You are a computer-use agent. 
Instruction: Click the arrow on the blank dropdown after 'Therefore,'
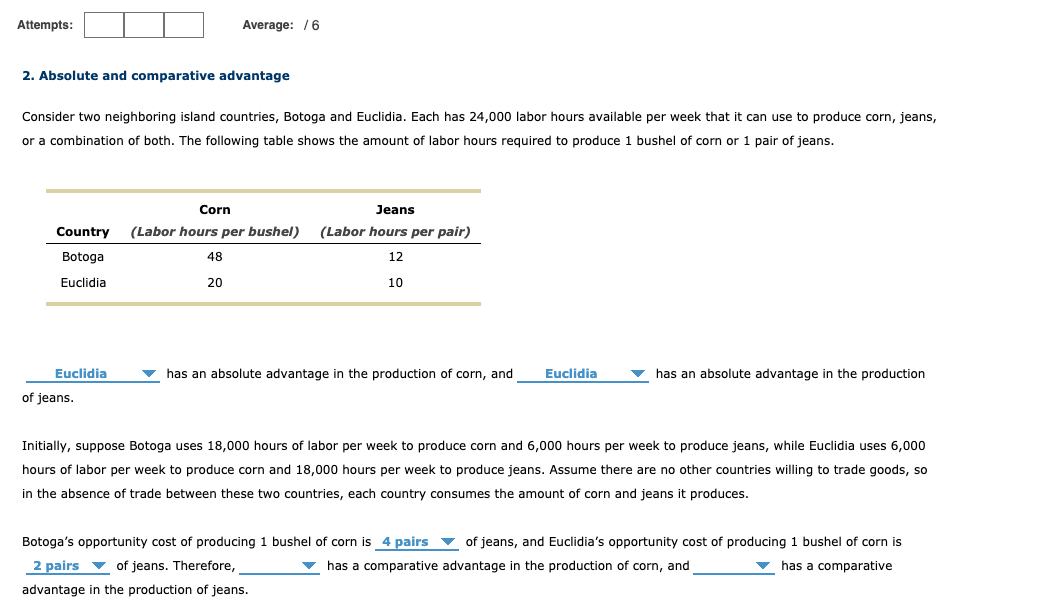pyautogui.click(x=309, y=565)
